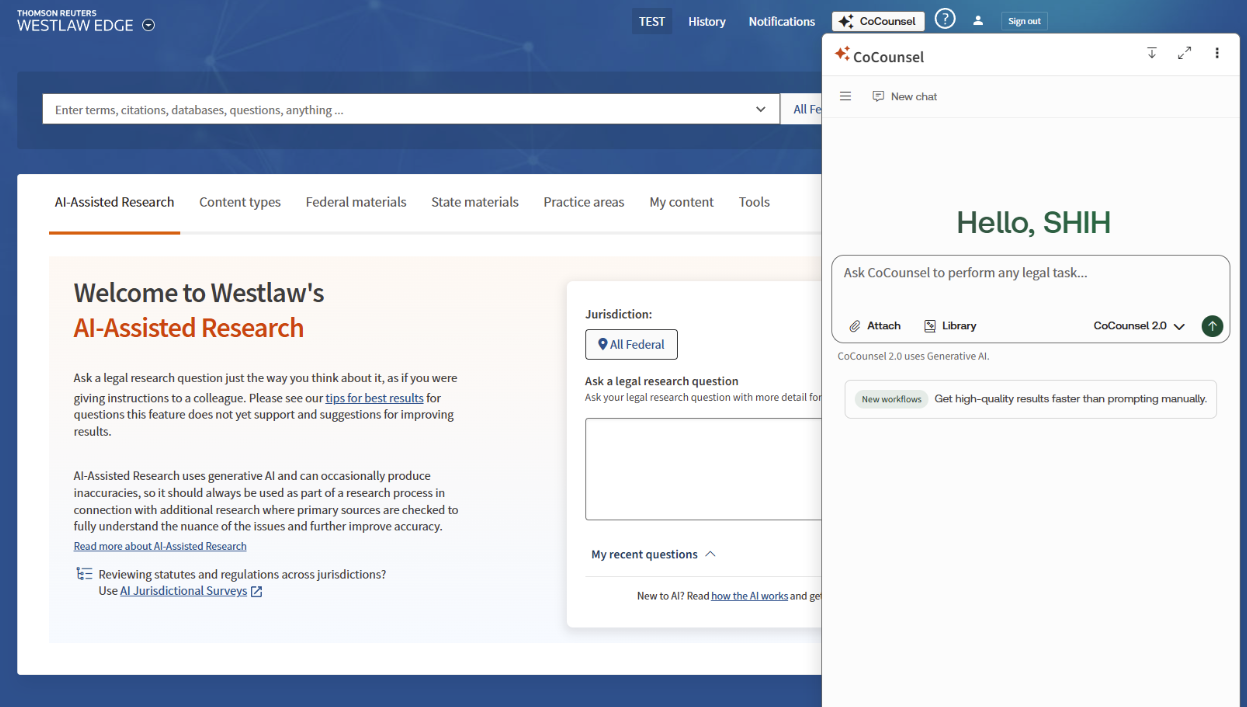The image size is (1247, 707).
Task: Attach a file to CoCounsel prompt
Action: (x=874, y=326)
